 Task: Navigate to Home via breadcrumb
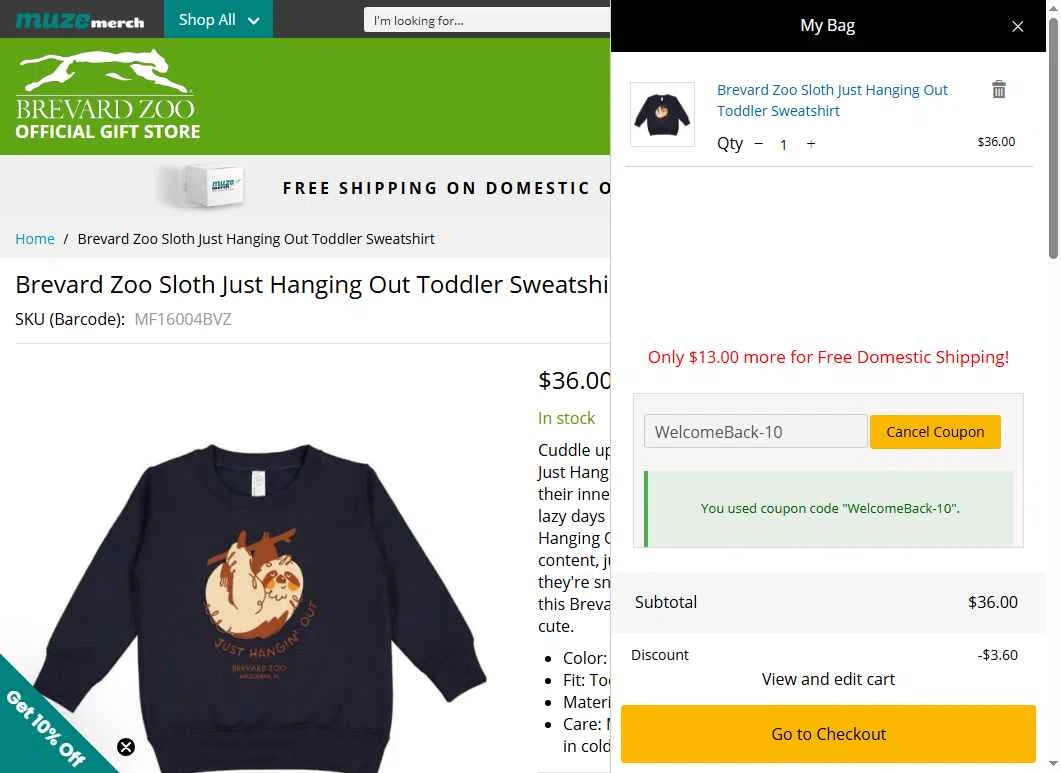click(x=35, y=239)
